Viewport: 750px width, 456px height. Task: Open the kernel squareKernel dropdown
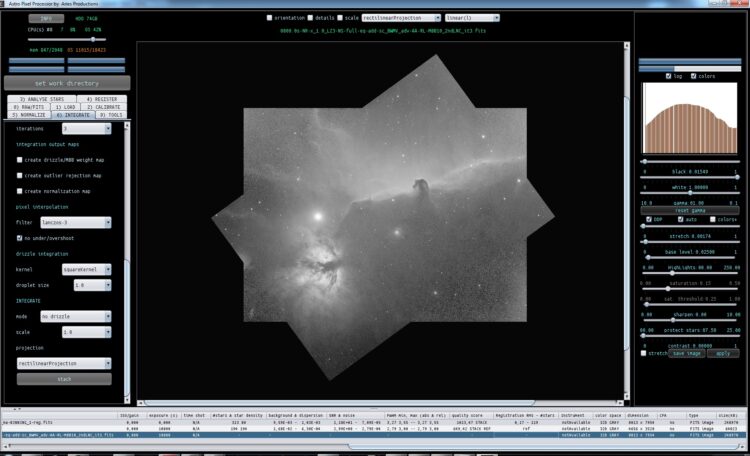point(87,269)
